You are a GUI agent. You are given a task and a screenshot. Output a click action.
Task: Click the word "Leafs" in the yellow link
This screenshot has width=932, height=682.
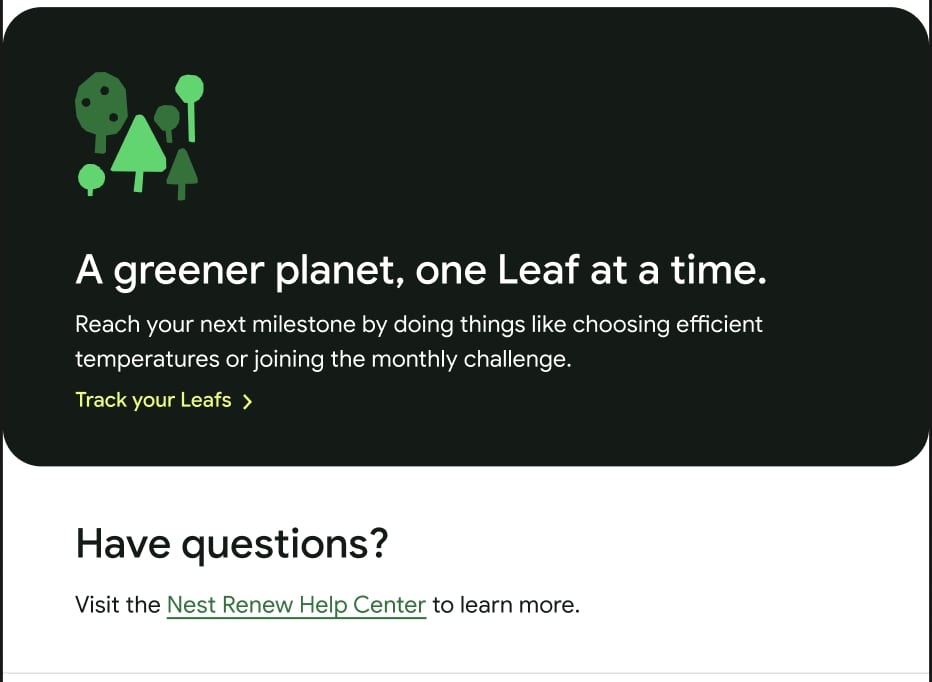tap(206, 400)
